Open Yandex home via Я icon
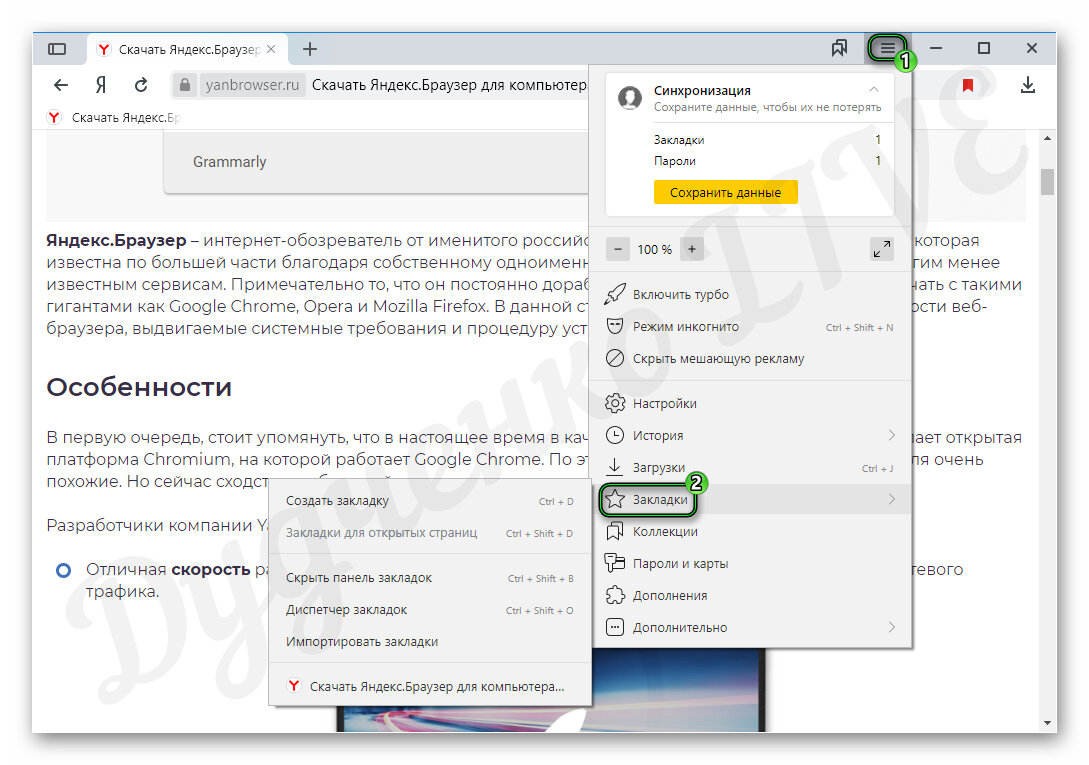The image size is (1089, 765). (101, 85)
